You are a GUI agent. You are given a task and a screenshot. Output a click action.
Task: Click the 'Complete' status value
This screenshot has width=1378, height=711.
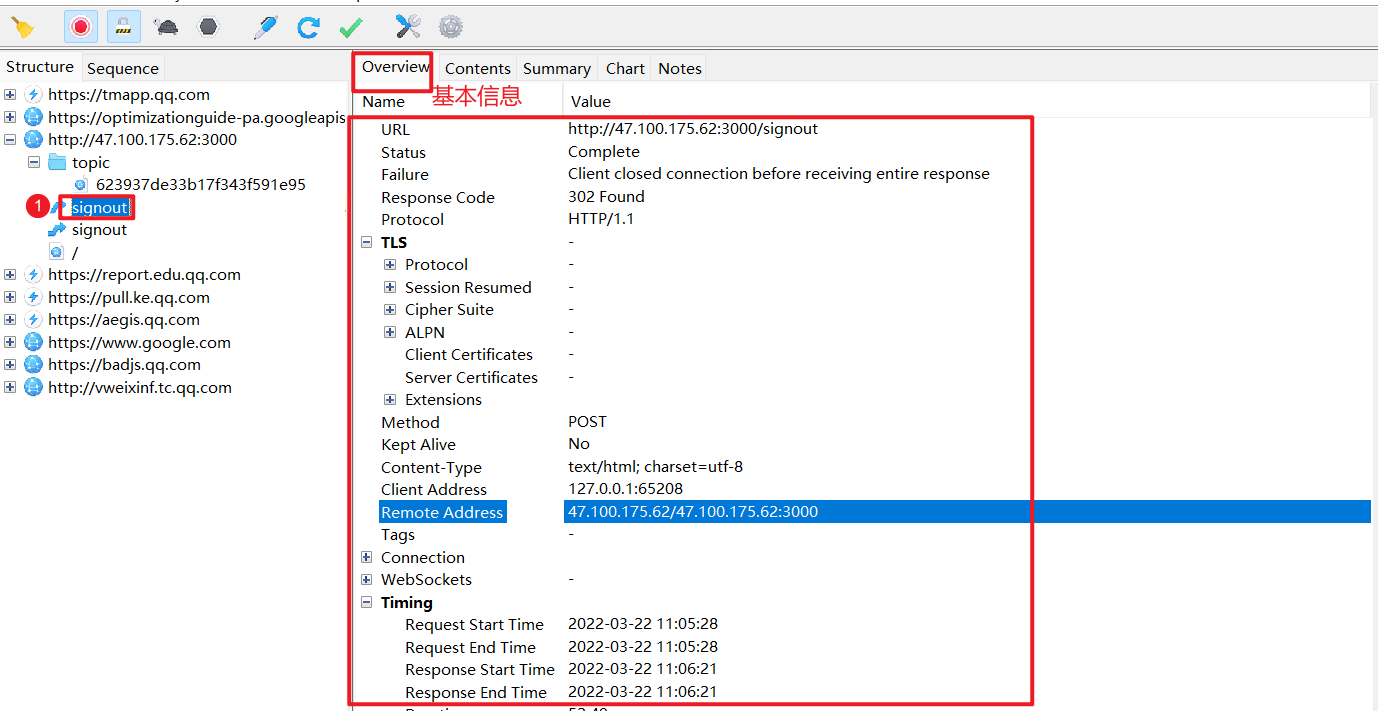point(604,152)
